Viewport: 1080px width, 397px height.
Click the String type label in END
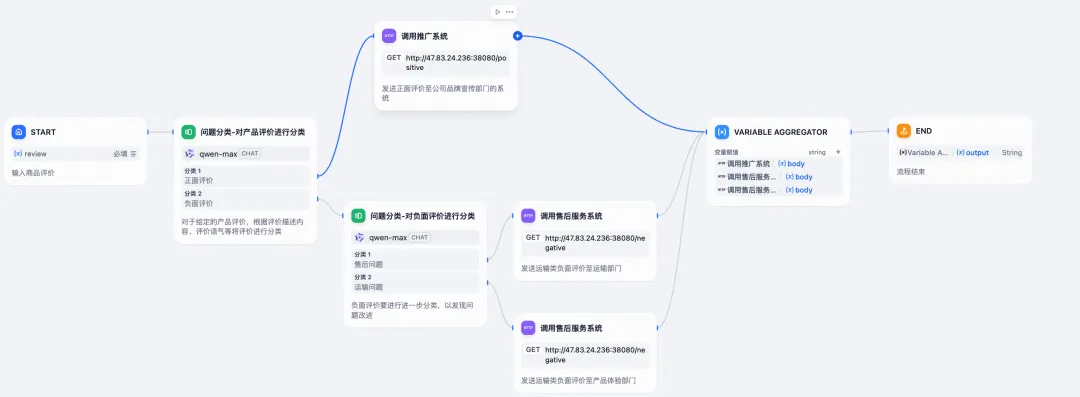[1012, 153]
